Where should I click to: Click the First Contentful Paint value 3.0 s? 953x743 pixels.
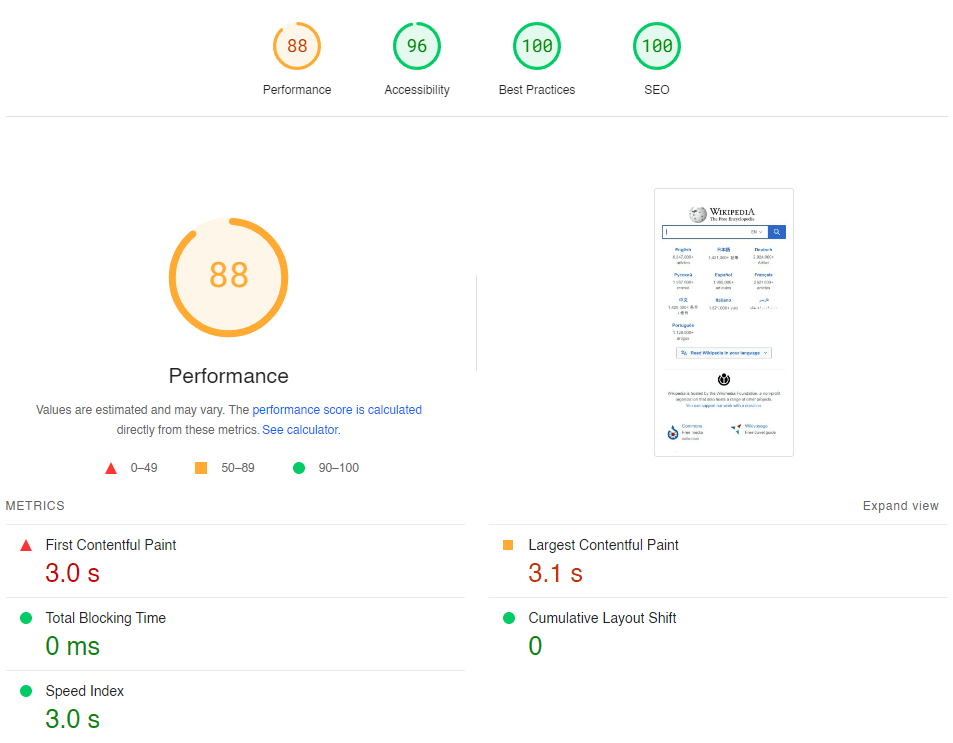pos(72,573)
